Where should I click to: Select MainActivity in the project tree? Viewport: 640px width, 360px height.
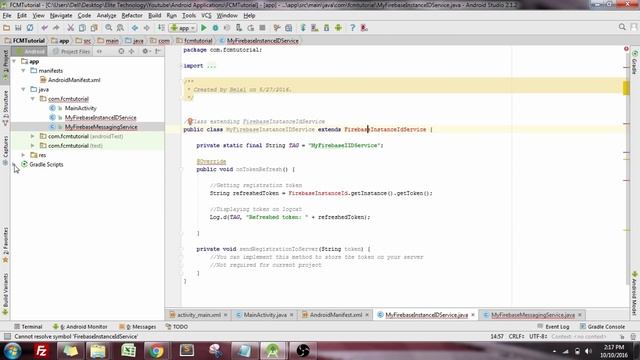[80, 108]
